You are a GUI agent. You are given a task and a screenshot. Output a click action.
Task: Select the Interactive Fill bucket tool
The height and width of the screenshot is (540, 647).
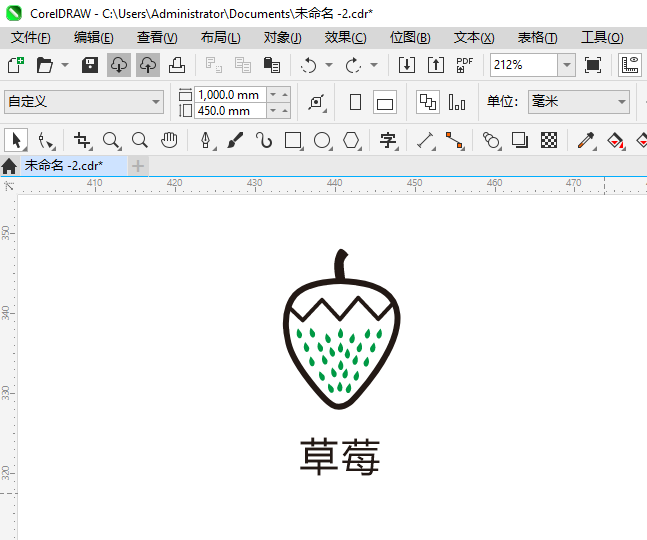(615, 141)
